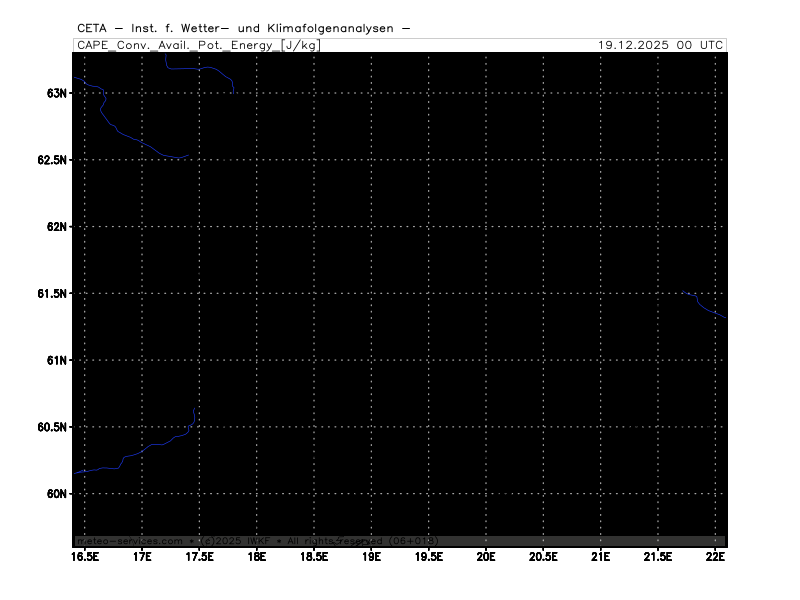800x600 pixels.
Task: Select the 20E longitude axis label
Action: (x=487, y=556)
